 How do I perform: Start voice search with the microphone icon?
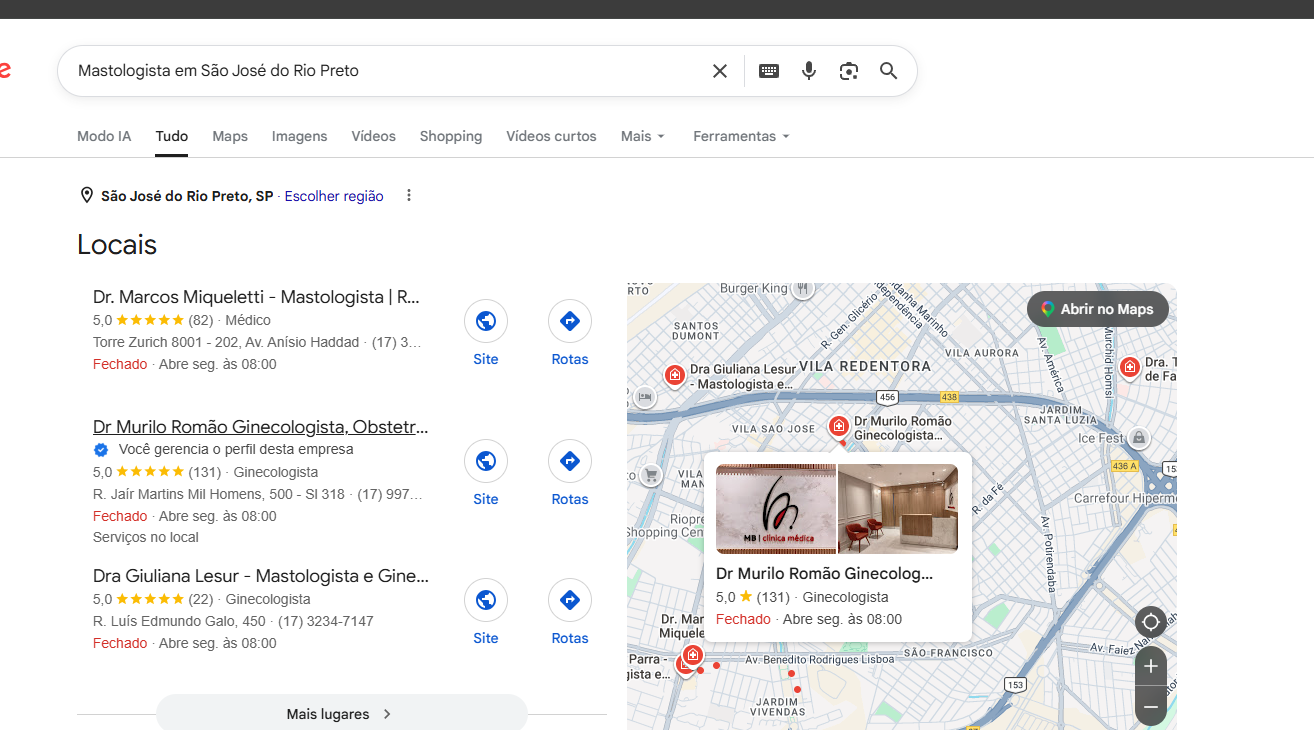809,71
